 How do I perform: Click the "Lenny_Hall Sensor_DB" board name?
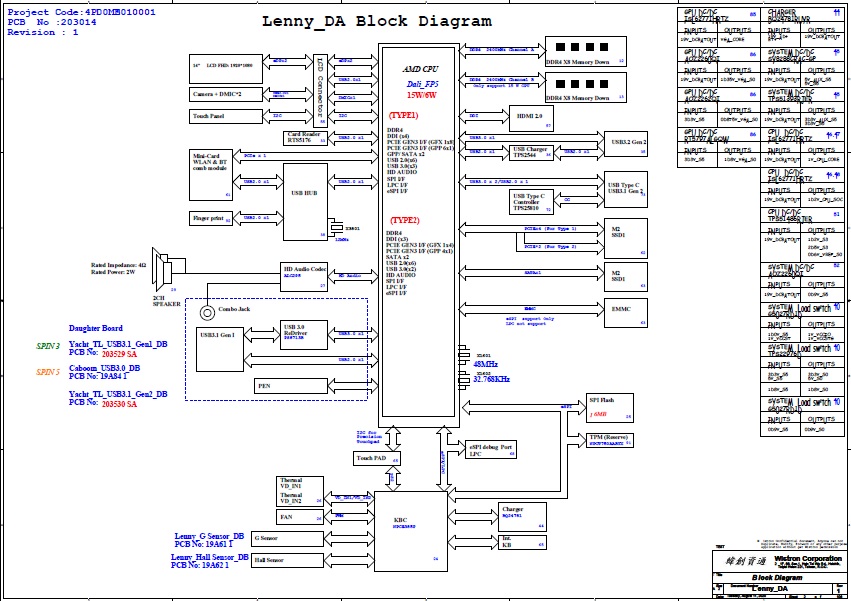tap(209, 557)
